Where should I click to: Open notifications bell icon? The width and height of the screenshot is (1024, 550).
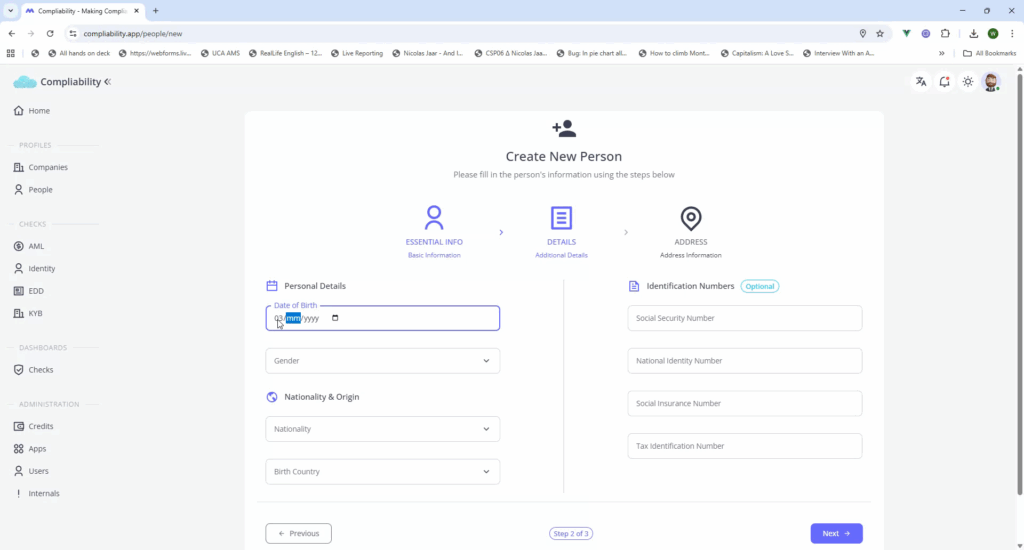(x=944, y=82)
